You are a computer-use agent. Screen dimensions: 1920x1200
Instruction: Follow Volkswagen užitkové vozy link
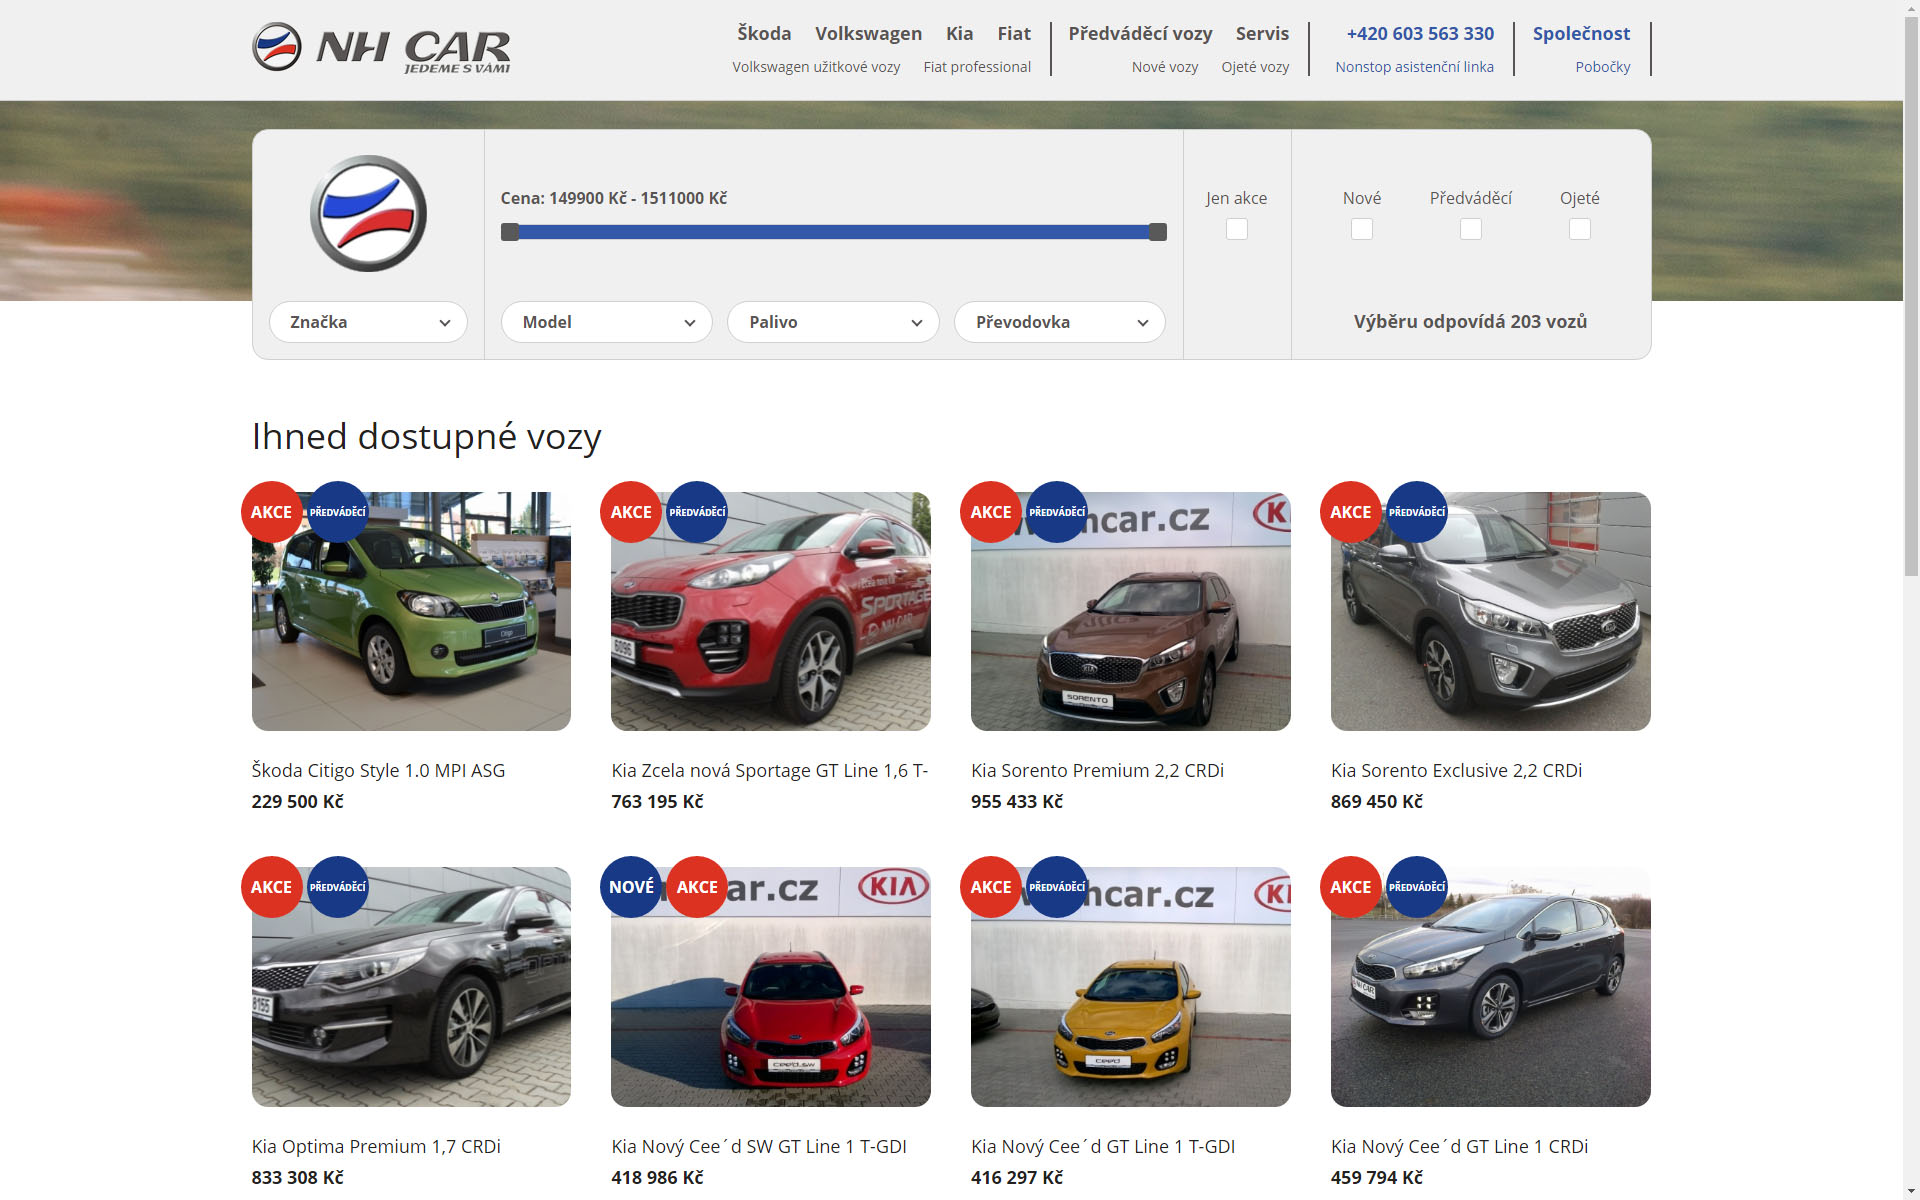tap(816, 67)
